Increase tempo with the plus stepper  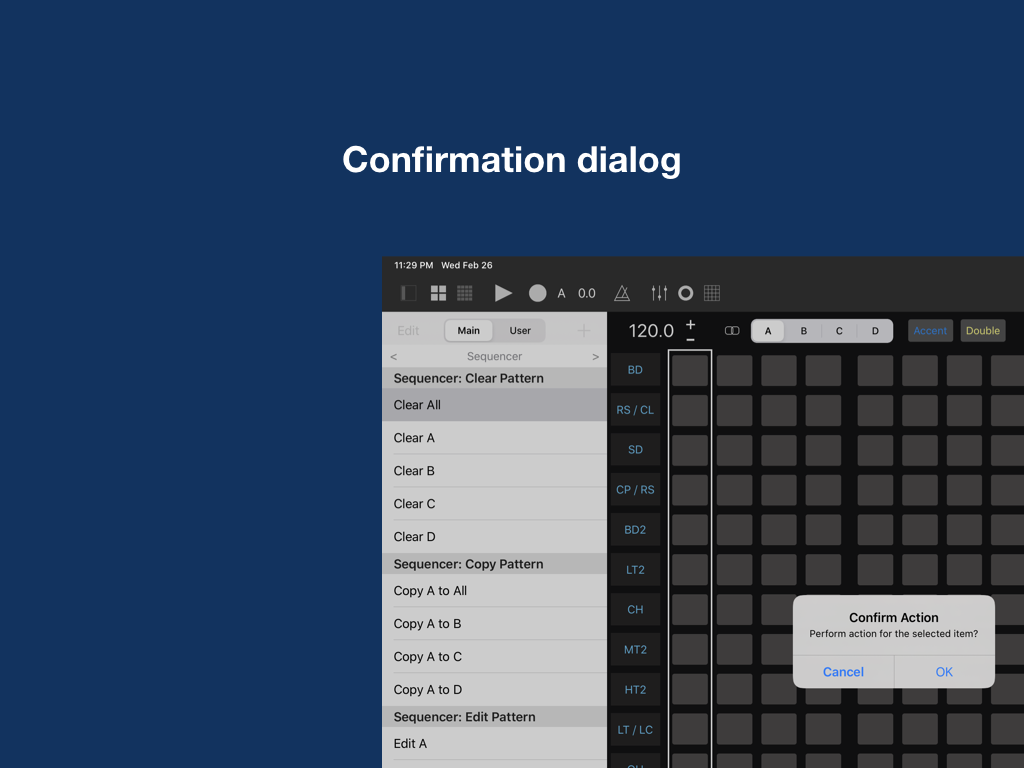(x=690, y=324)
